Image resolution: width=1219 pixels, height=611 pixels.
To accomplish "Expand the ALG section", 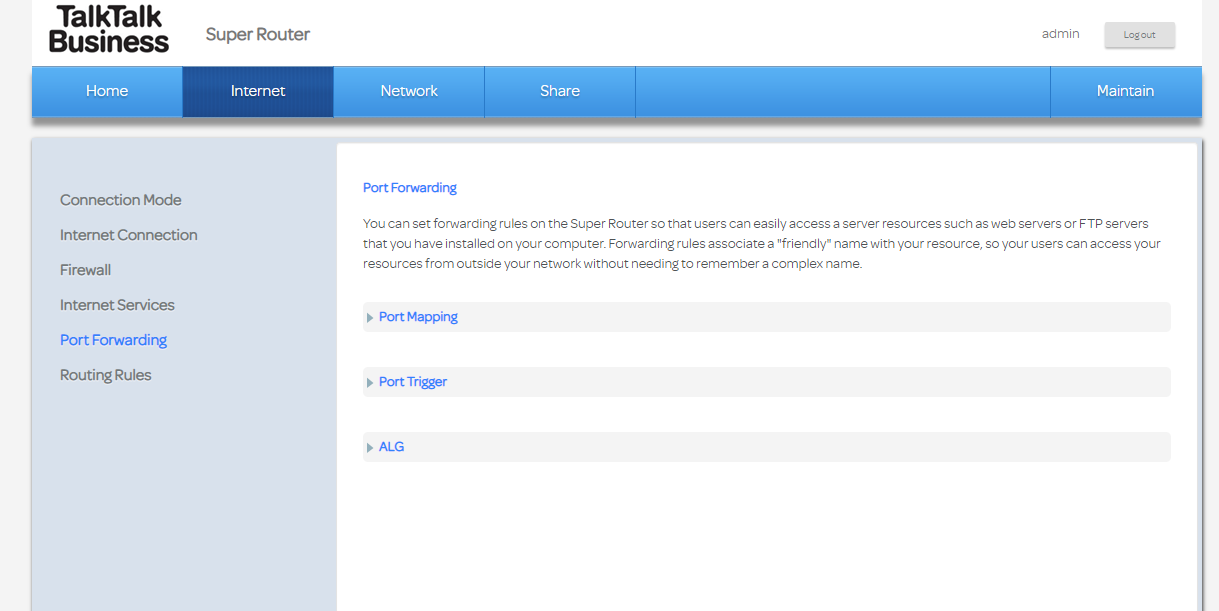I will point(391,446).
